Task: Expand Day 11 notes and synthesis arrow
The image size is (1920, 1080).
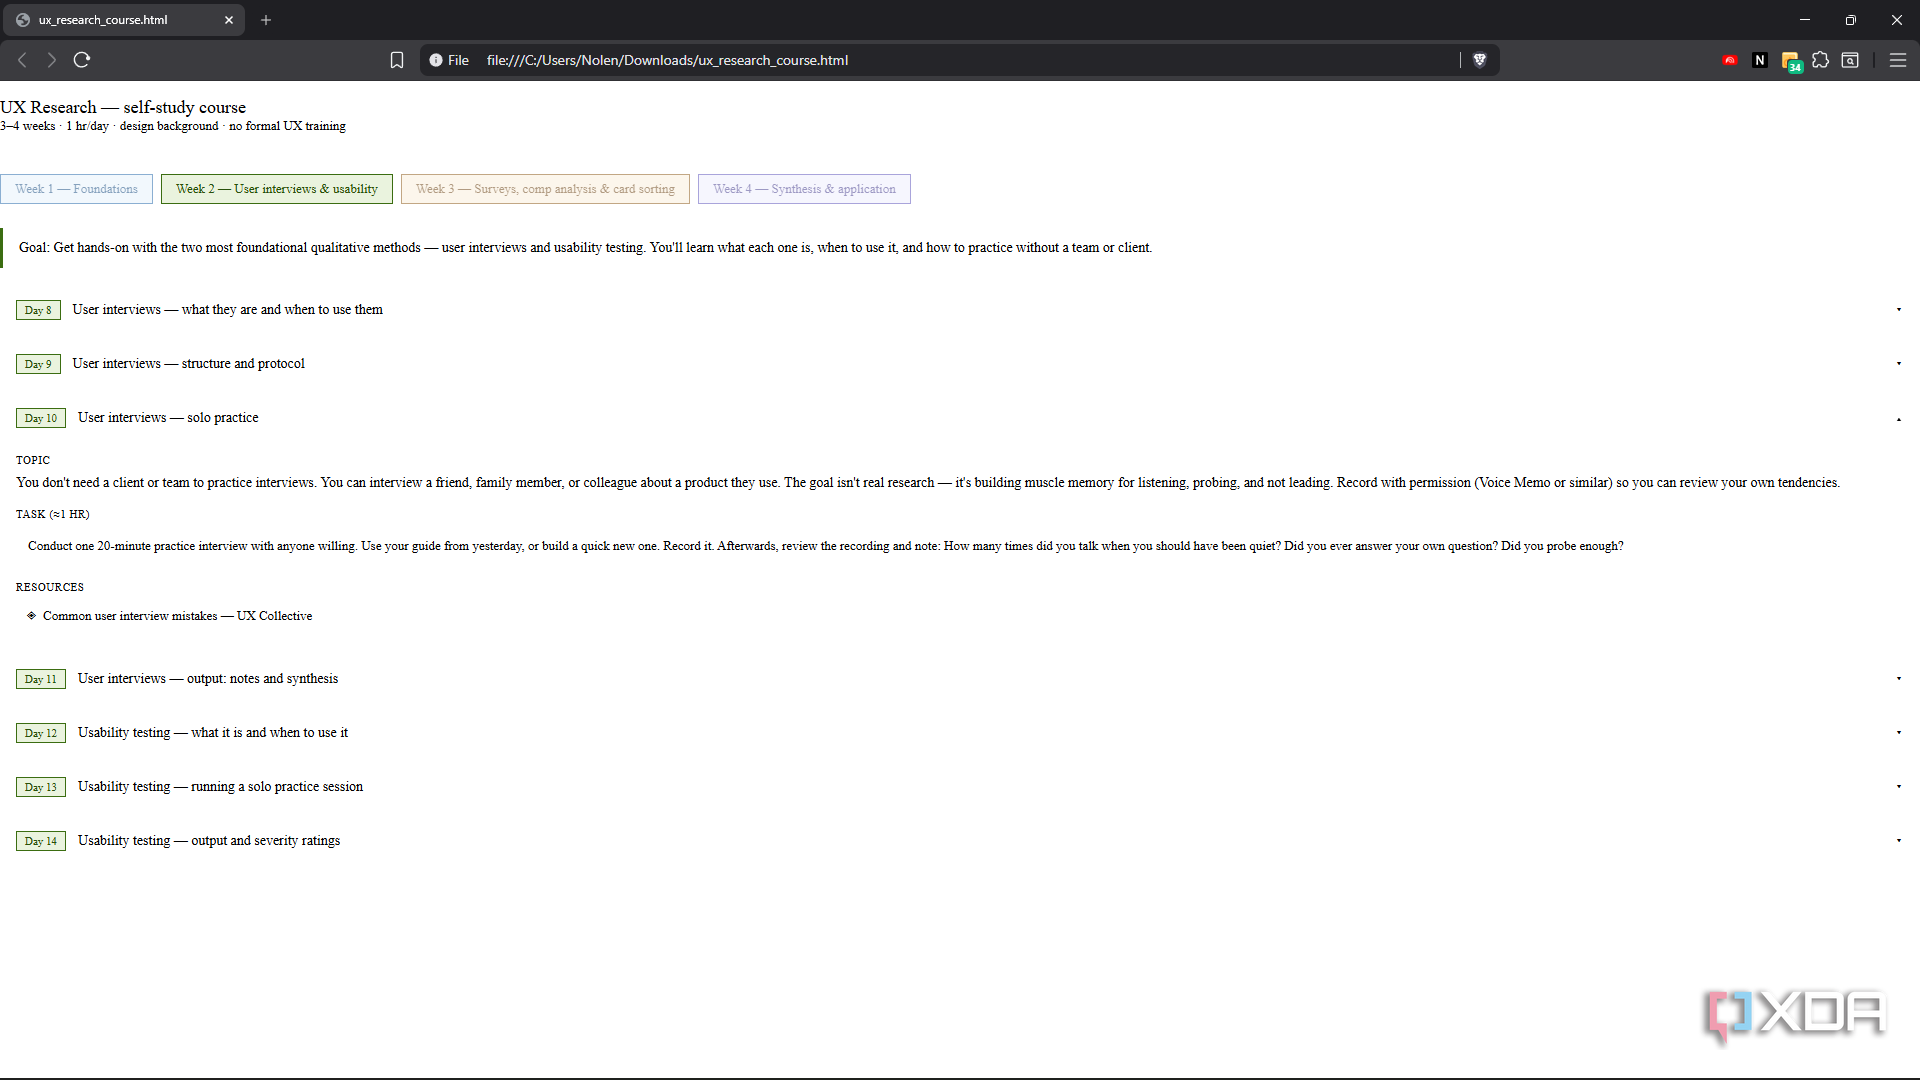Action: coord(1899,679)
